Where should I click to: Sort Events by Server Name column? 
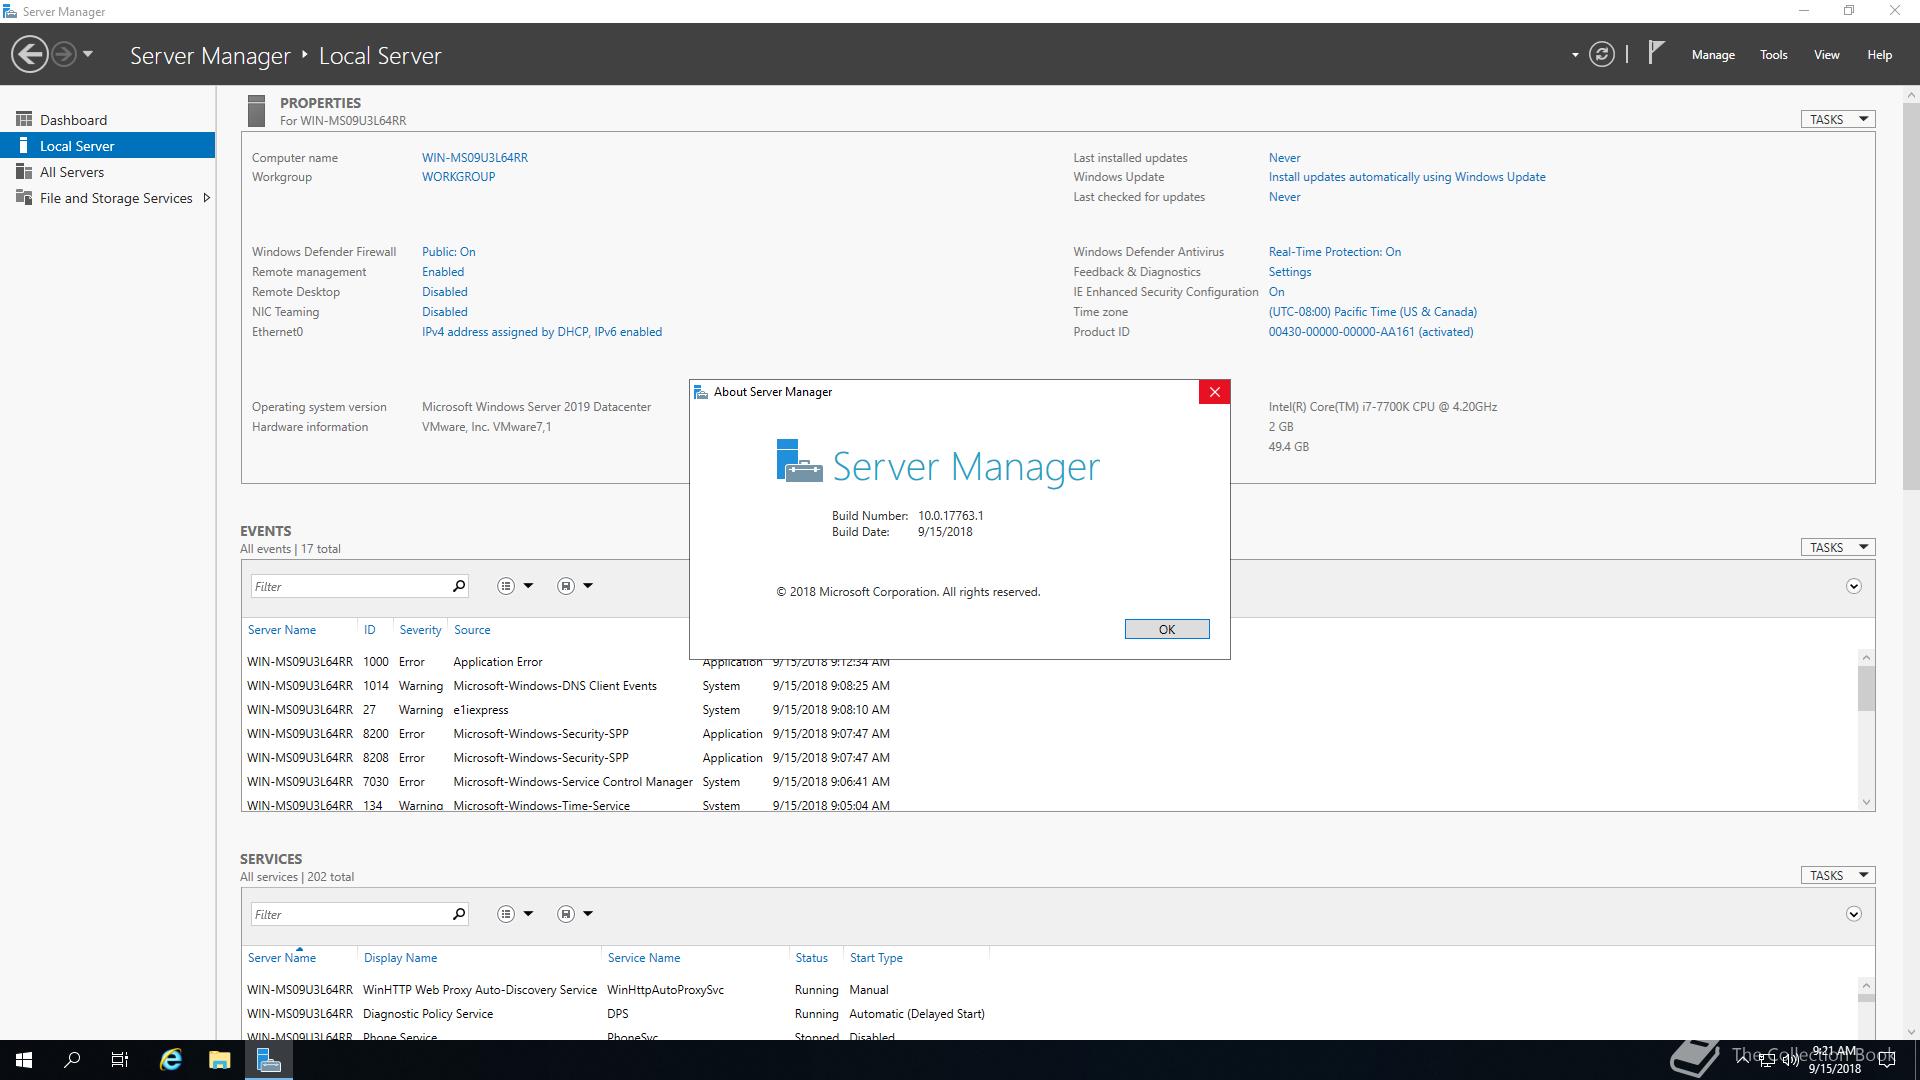pyautogui.click(x=282, y=630)
